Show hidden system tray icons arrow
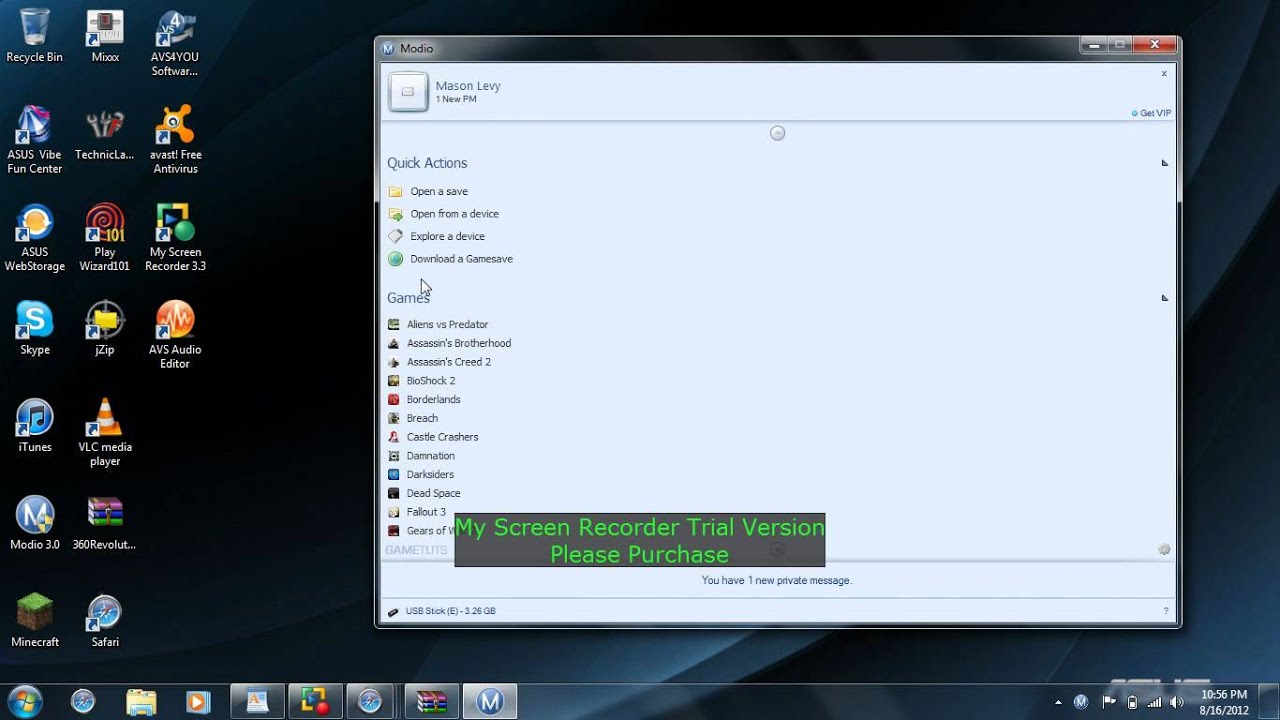1280x720 pixels. pos(1058,702)
